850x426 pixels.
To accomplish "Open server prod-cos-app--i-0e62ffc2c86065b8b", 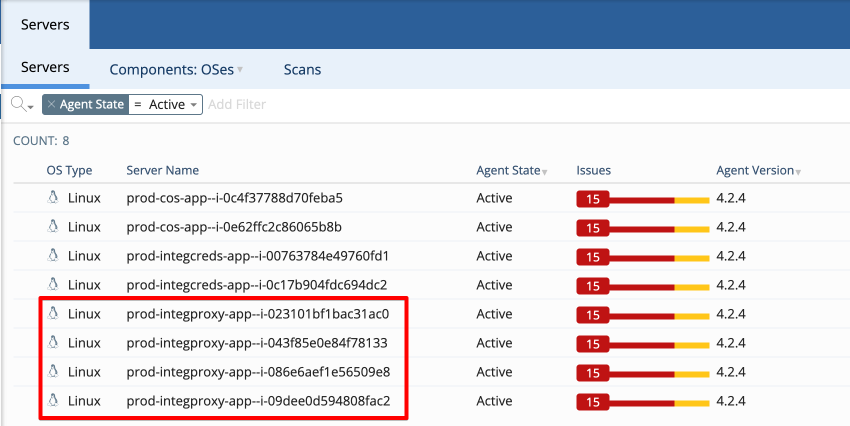I will [234, 227].
